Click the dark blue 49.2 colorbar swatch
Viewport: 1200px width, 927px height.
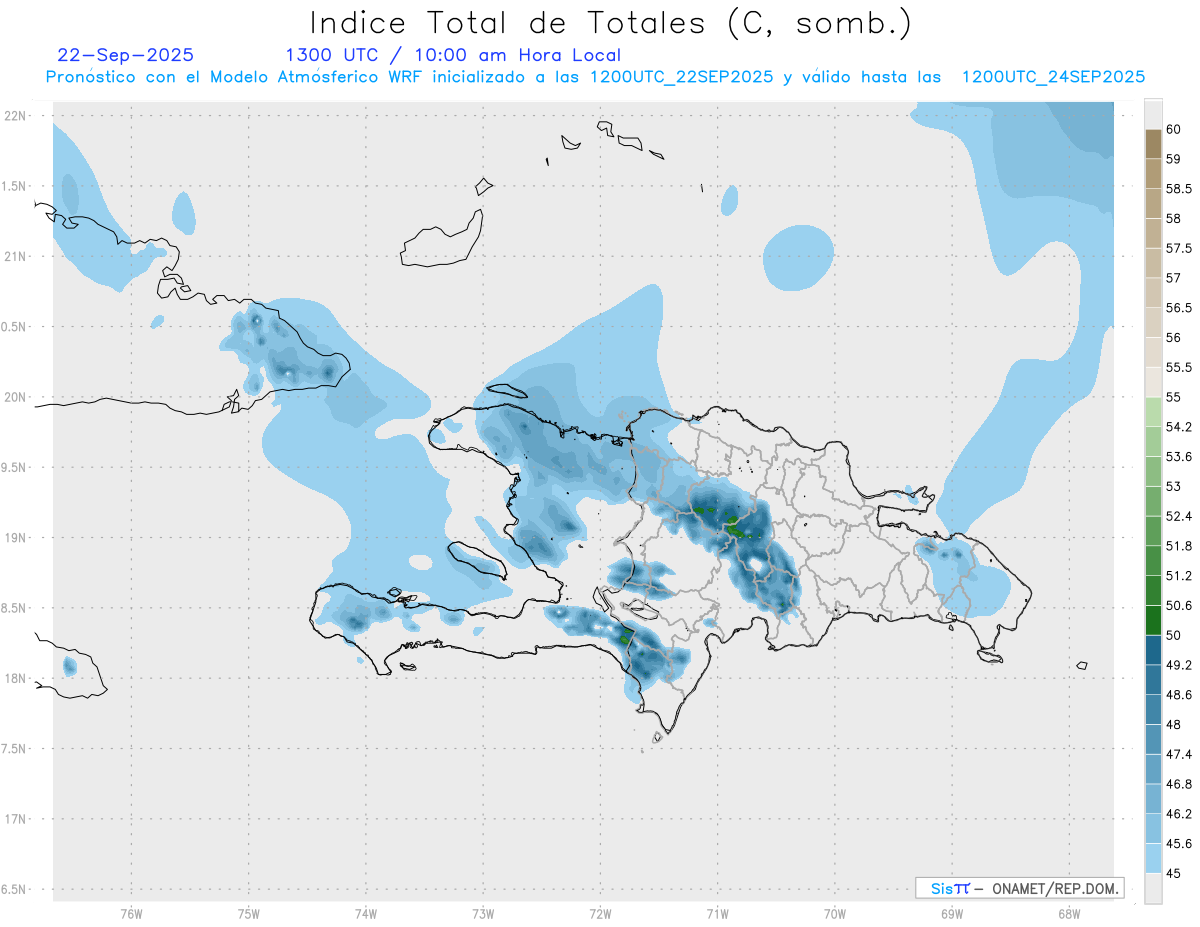[1152, 650]
